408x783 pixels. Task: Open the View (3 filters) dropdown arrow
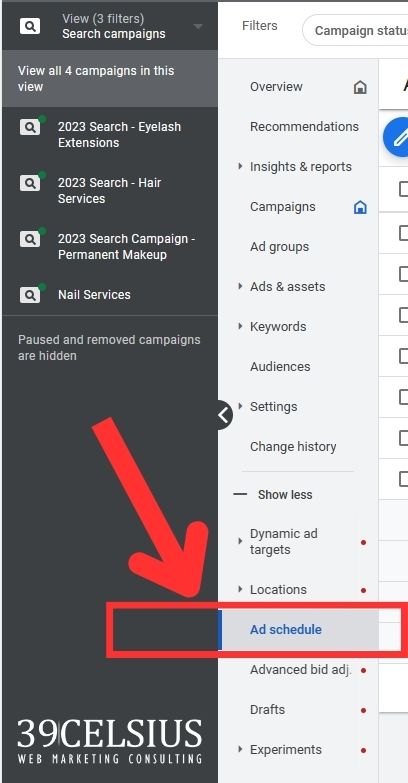(198, 26)
